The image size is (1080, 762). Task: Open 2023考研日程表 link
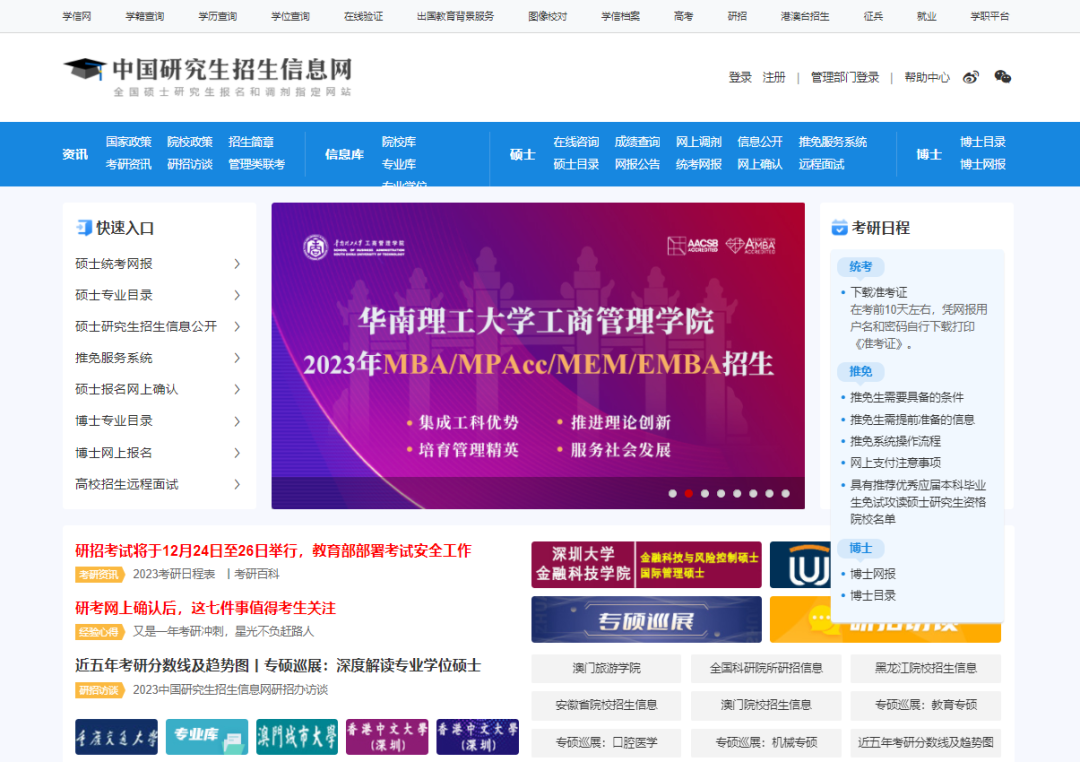pos(174,574)
